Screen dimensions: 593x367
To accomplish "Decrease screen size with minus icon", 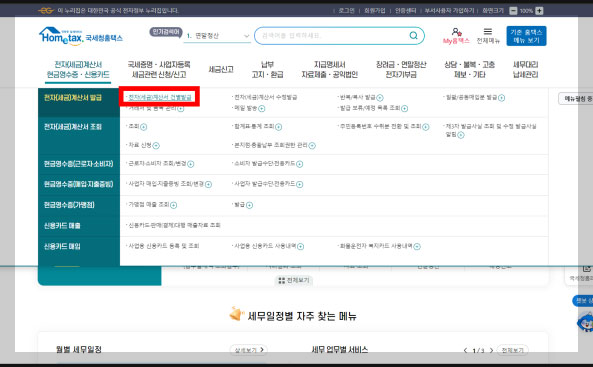I will [x=513, y=11].
